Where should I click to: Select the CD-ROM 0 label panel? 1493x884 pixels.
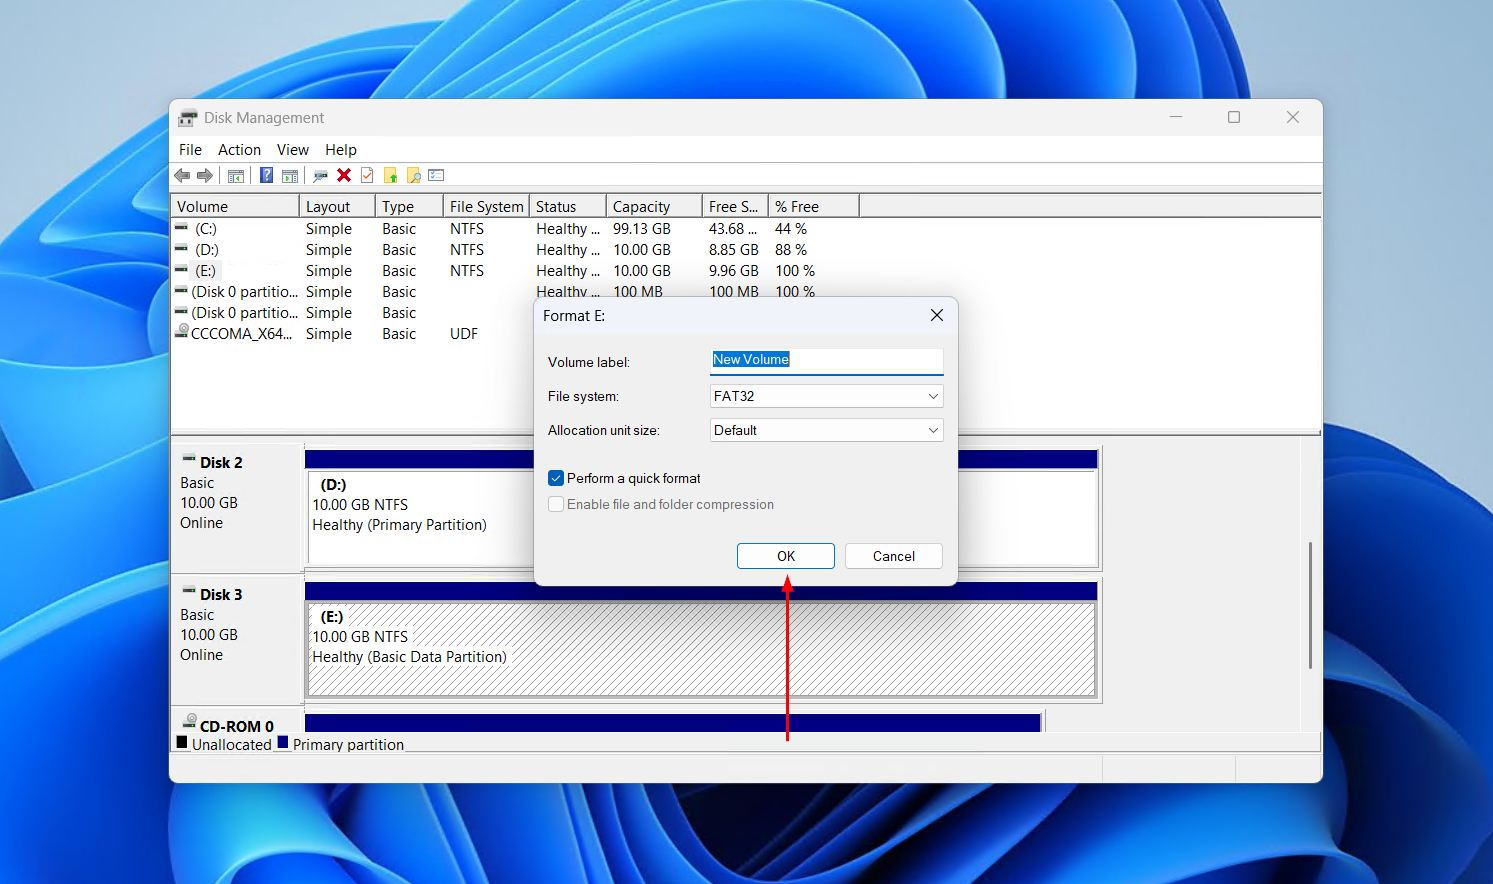pyautogui.click(x=237, y=722)
